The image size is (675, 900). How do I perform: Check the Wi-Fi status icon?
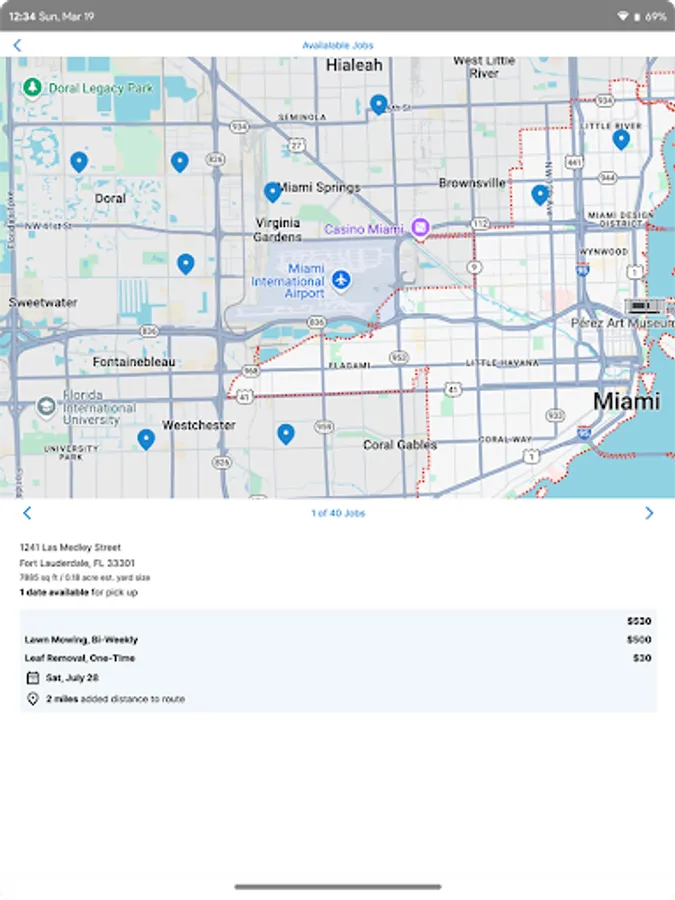(622, 17)
